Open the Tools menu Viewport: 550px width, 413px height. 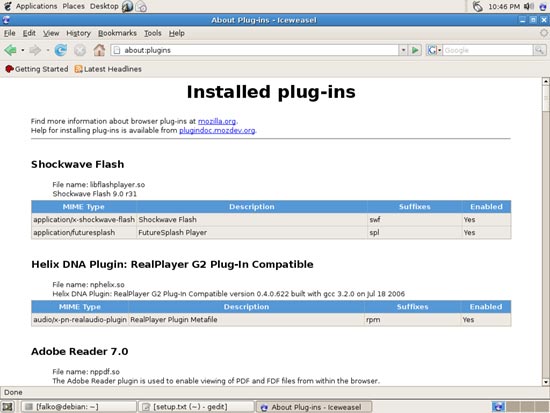coord(153,33)
